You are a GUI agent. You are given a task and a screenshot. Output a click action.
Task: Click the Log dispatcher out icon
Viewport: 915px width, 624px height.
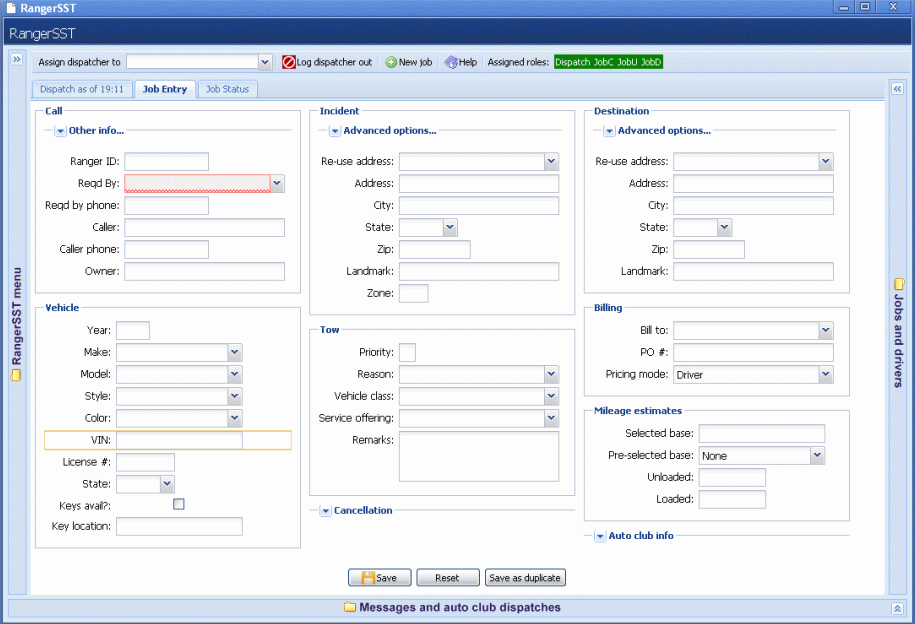[289, 62]
